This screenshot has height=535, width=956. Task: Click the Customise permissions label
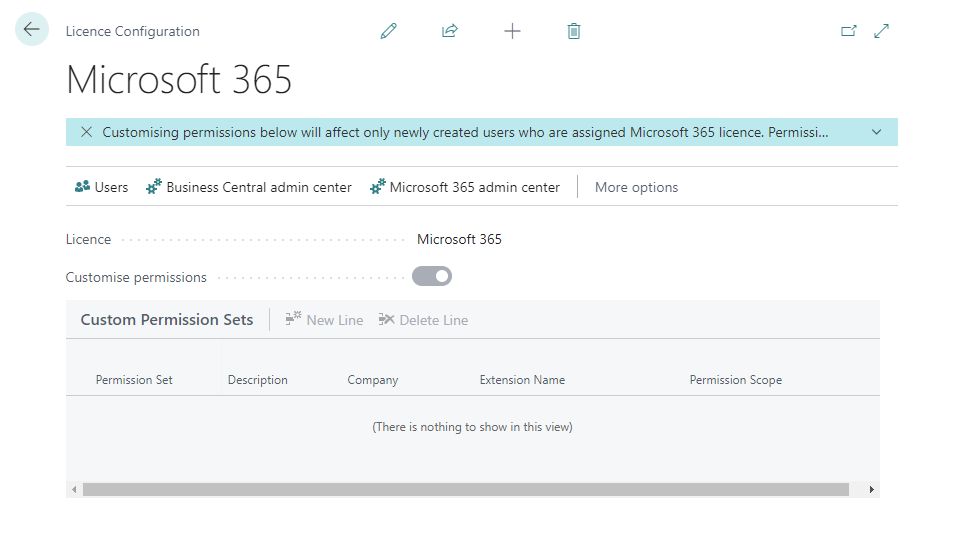click(136, 278)
